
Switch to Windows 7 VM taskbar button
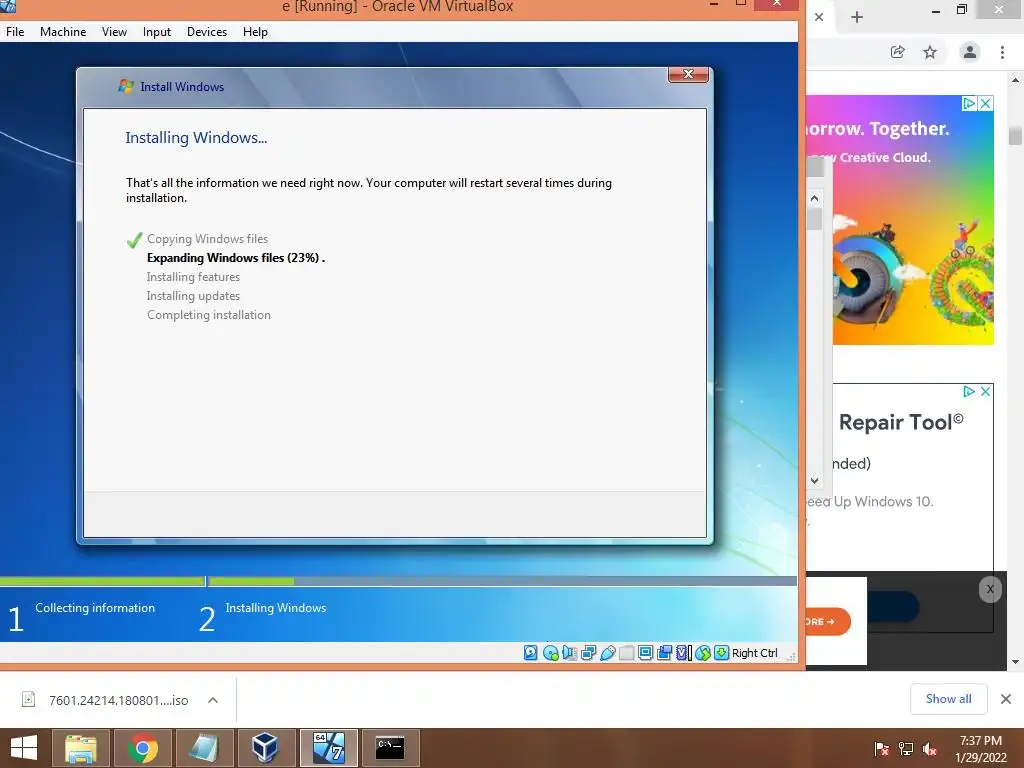tap(328, 748)
